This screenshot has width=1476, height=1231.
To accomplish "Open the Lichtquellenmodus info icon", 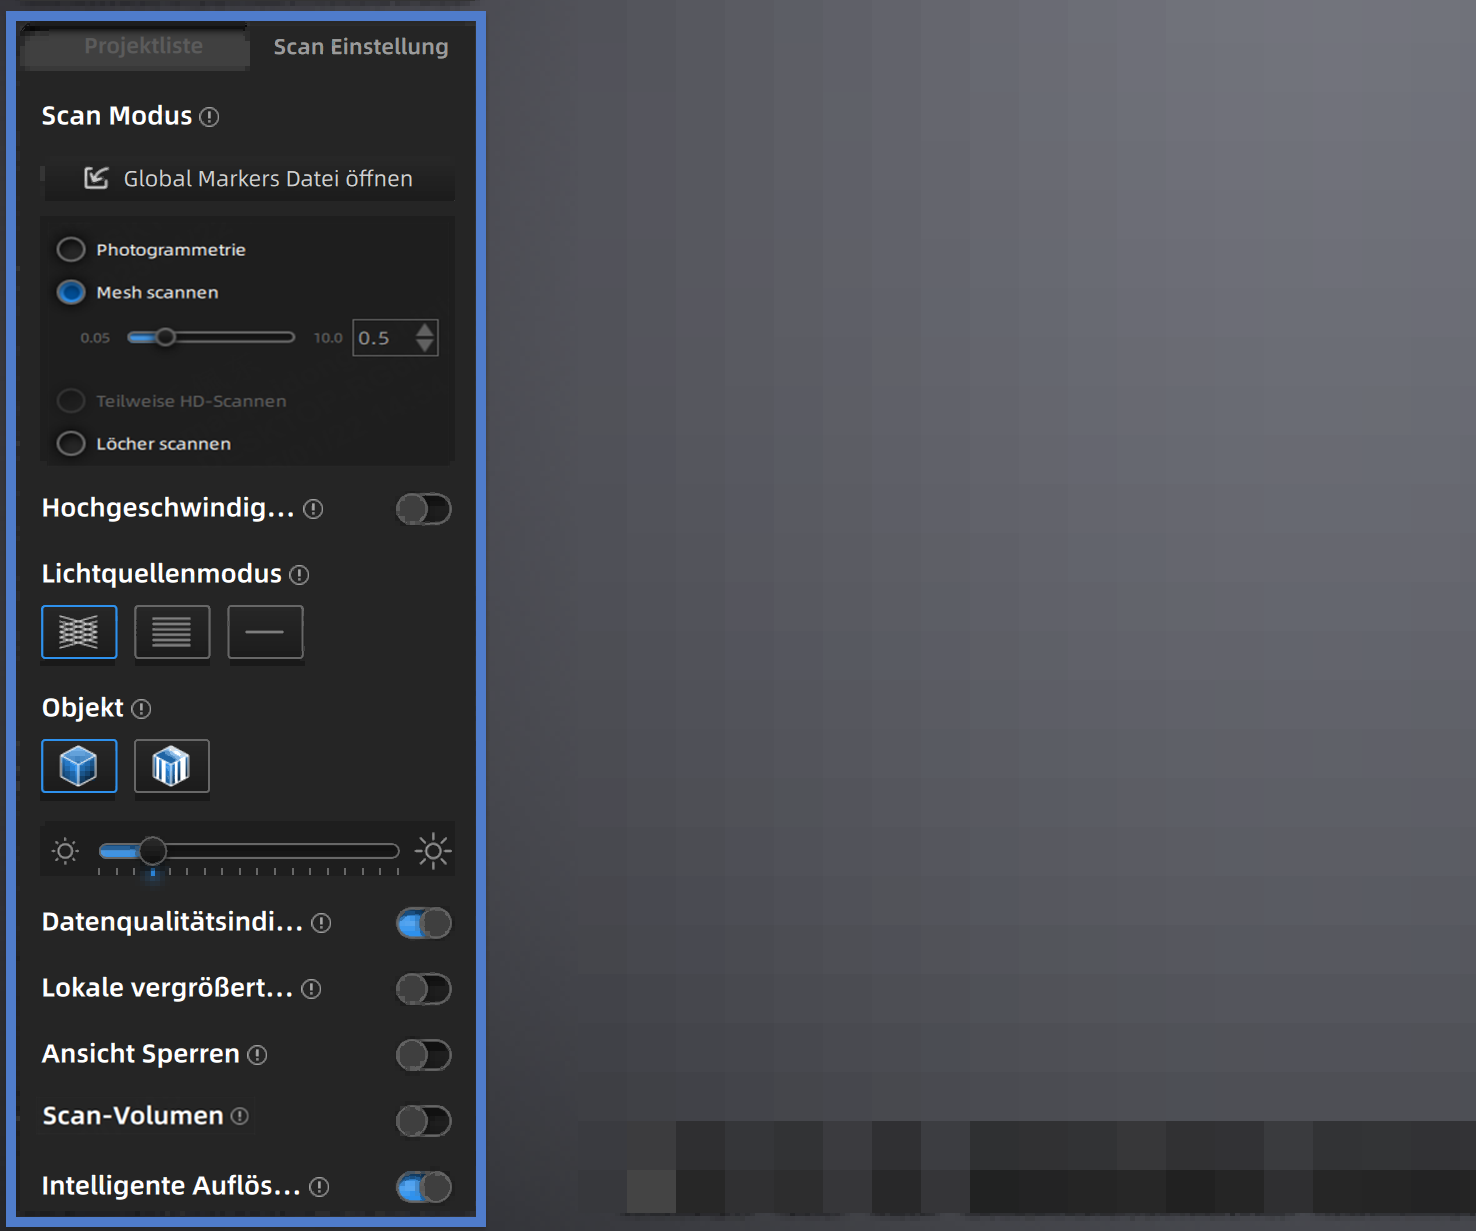I will (299, 575).
